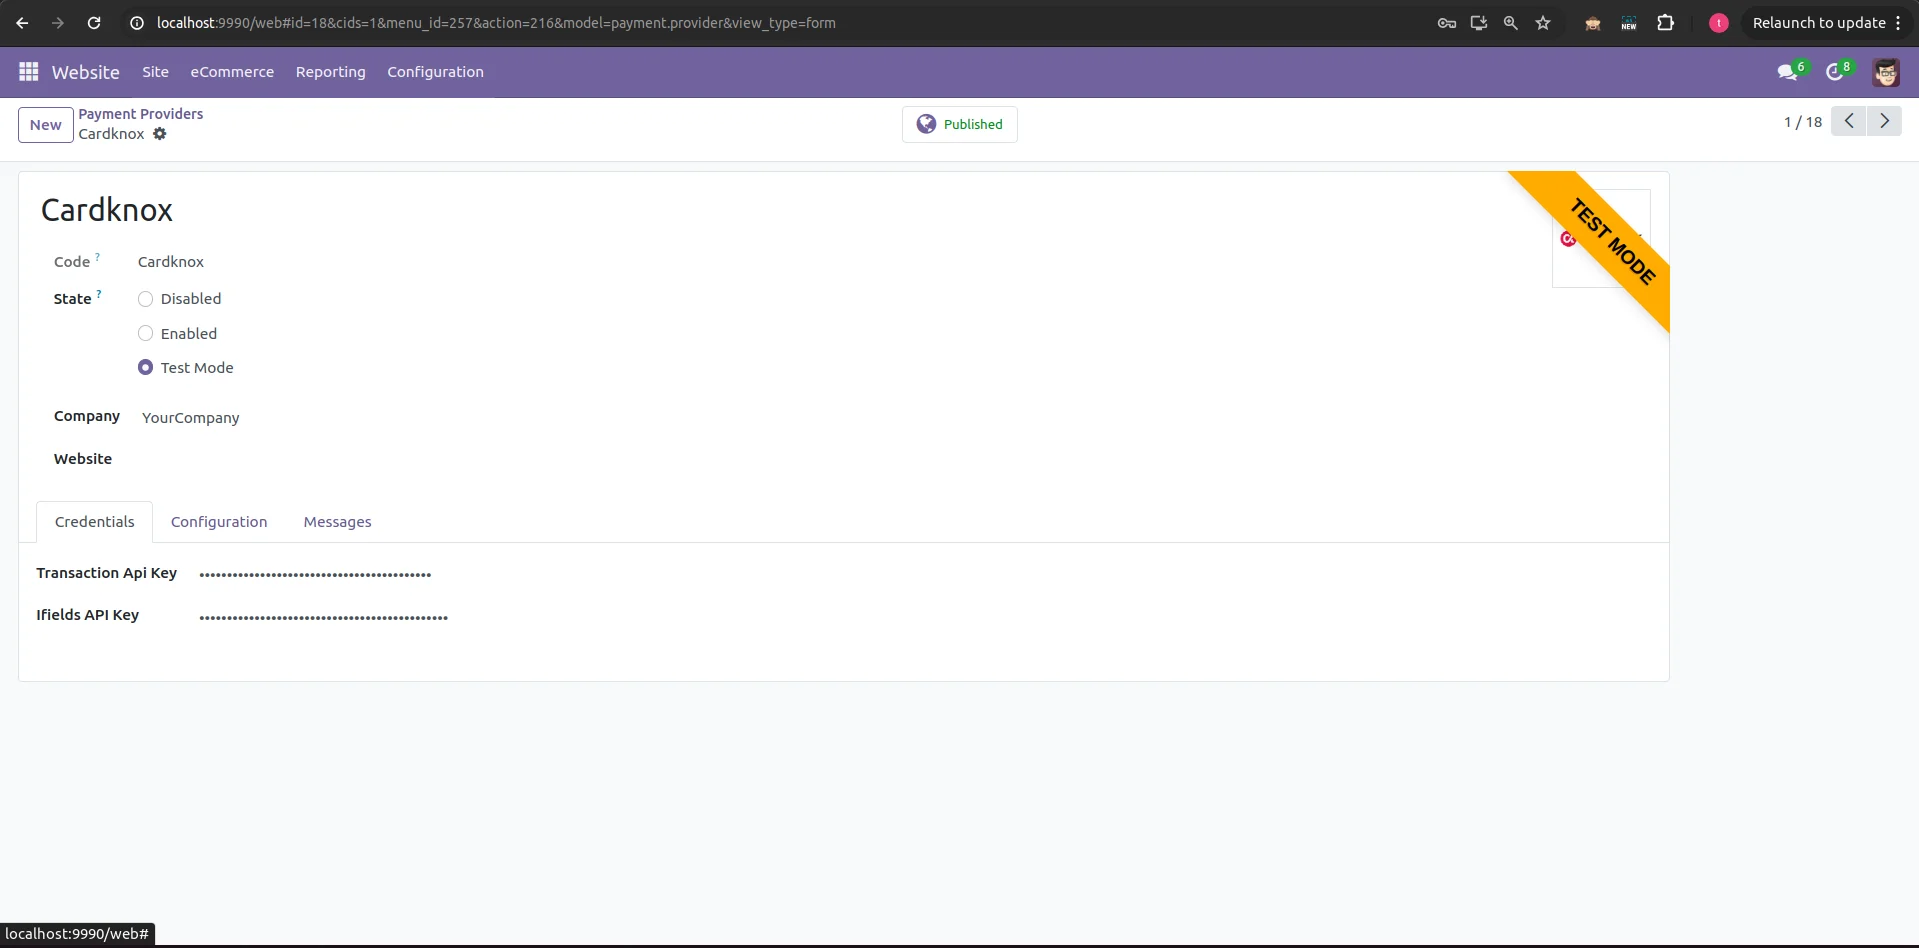Viewport: 1919px width, 948px height.
Task: Go to previous payment provider record
Action: 1849,121
